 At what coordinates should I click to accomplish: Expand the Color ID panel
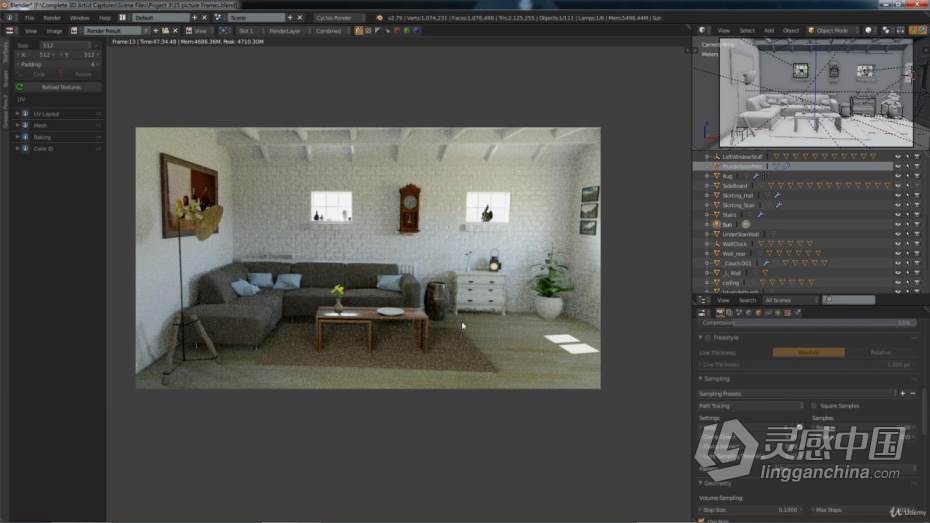(17, 149)
